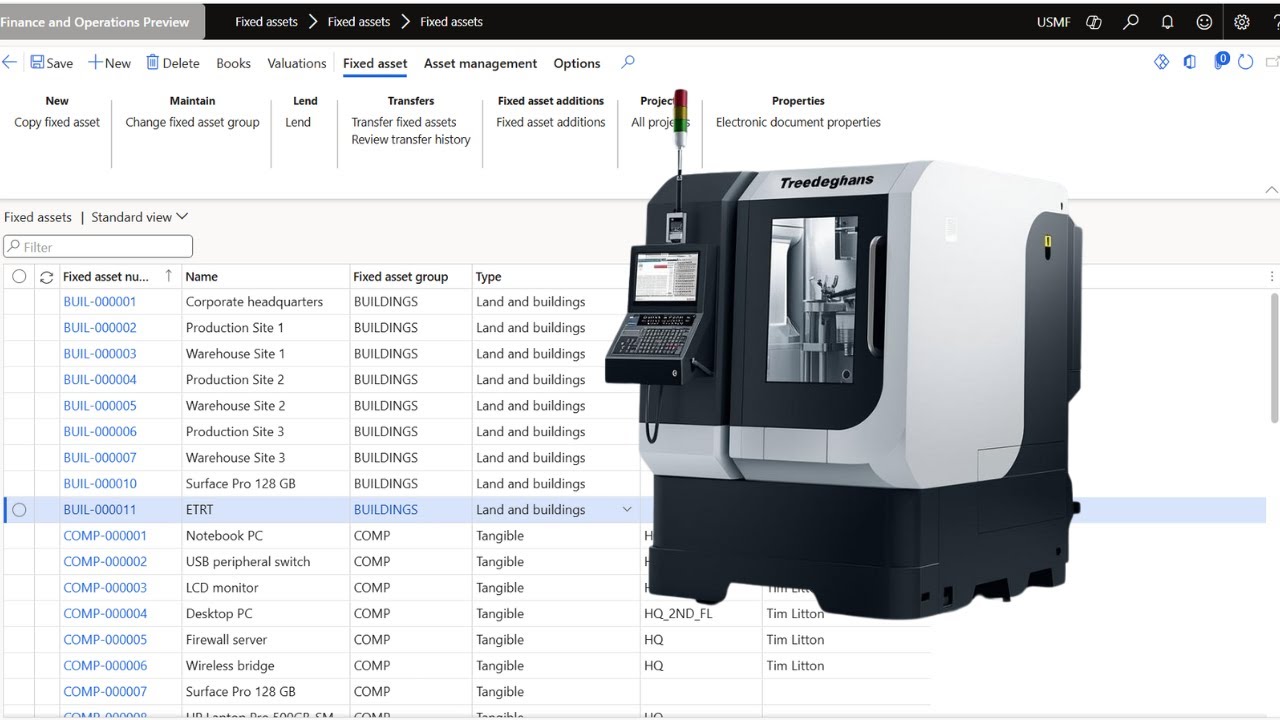Viewport: 1280px width, 720px height.
Task: Click Tim Litton in the Firewall server row
Action: 795,640
